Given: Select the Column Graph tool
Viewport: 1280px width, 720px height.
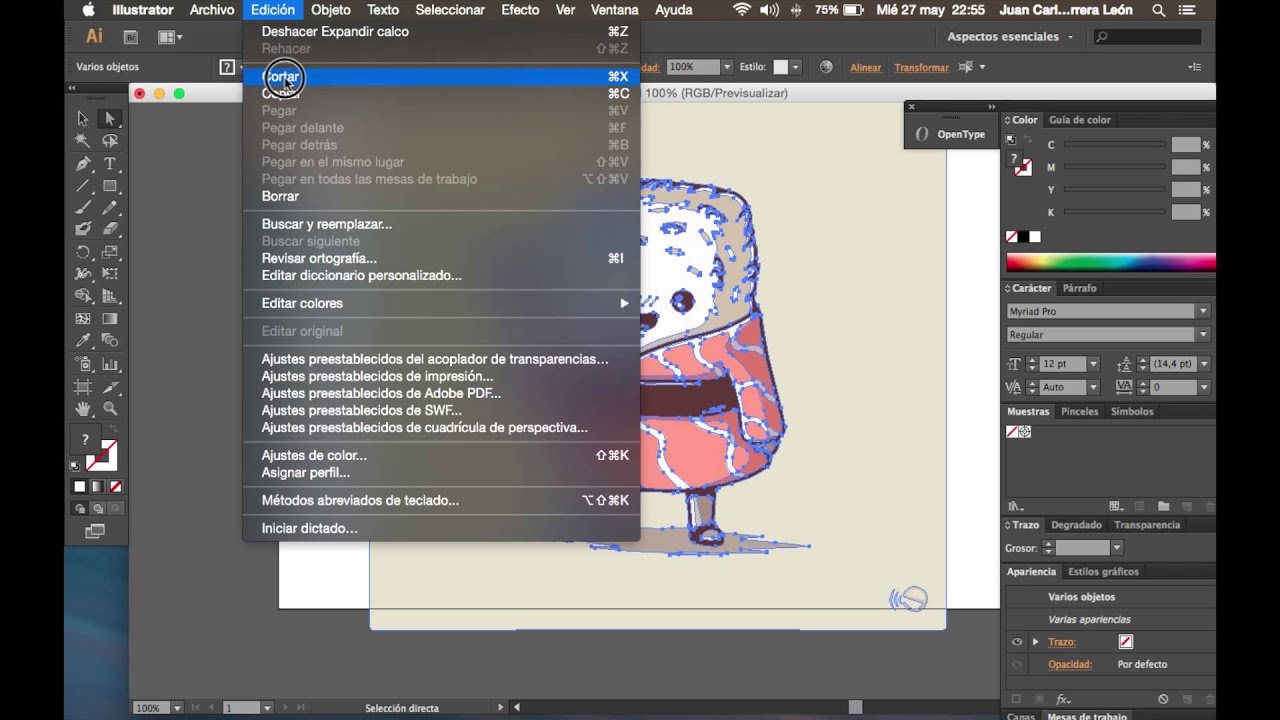Looking at the screenshot, I should click(110, 364).
